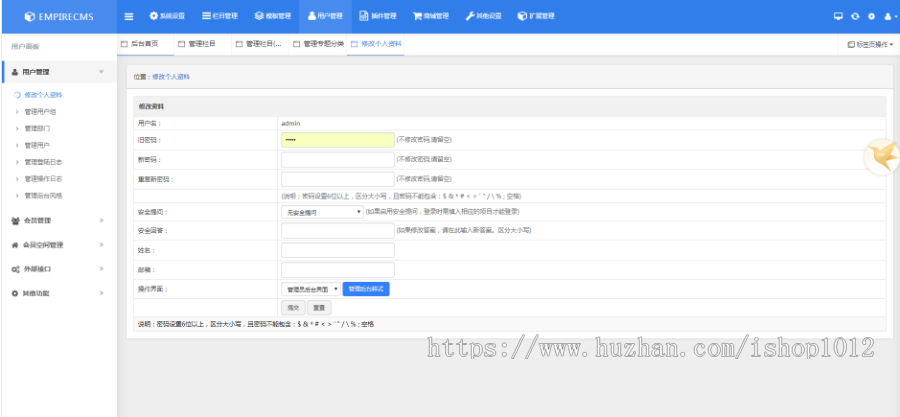Open 管理操作日志 in the sidebar

pos(43,179)
